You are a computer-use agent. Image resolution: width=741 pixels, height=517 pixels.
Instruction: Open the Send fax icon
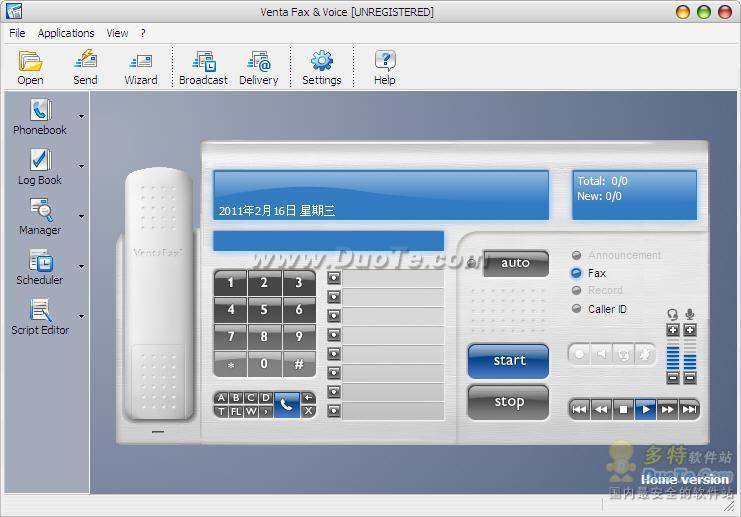(x=85, y=67)
